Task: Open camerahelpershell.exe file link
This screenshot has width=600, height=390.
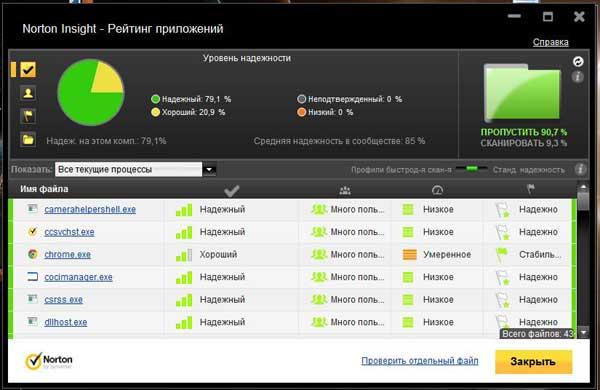Action: (x=90, y=209)
